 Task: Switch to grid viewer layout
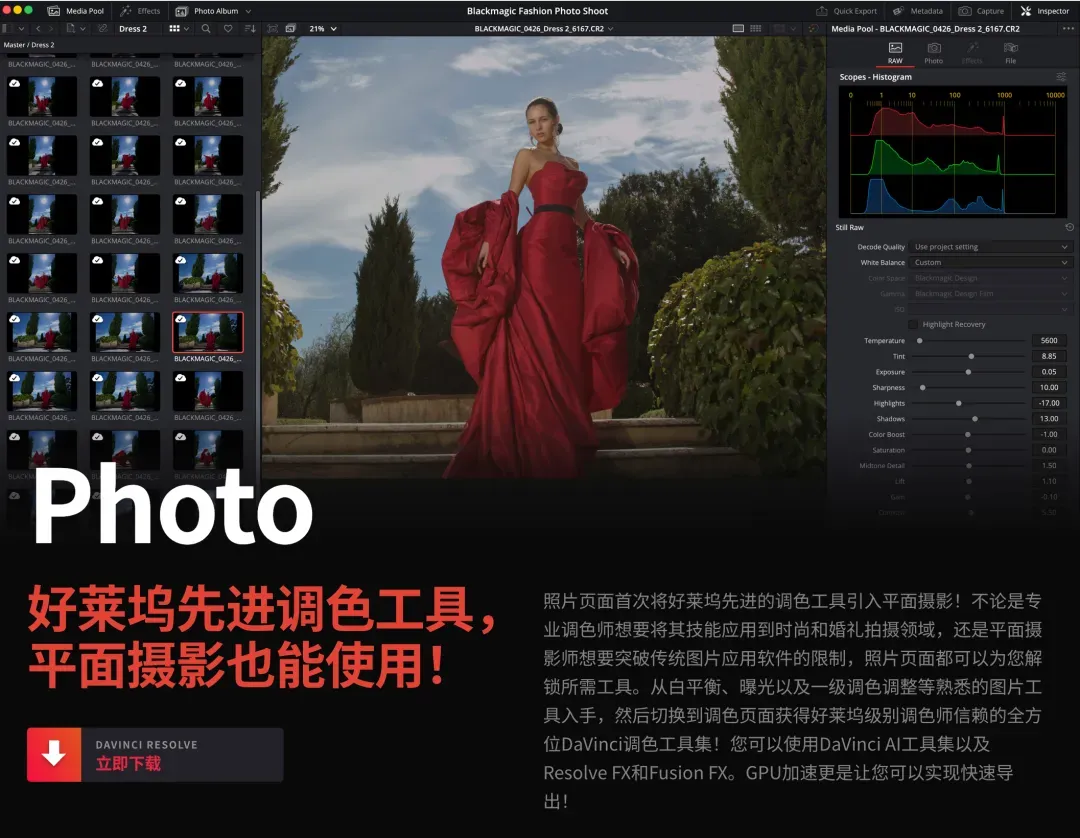(756, 29)
